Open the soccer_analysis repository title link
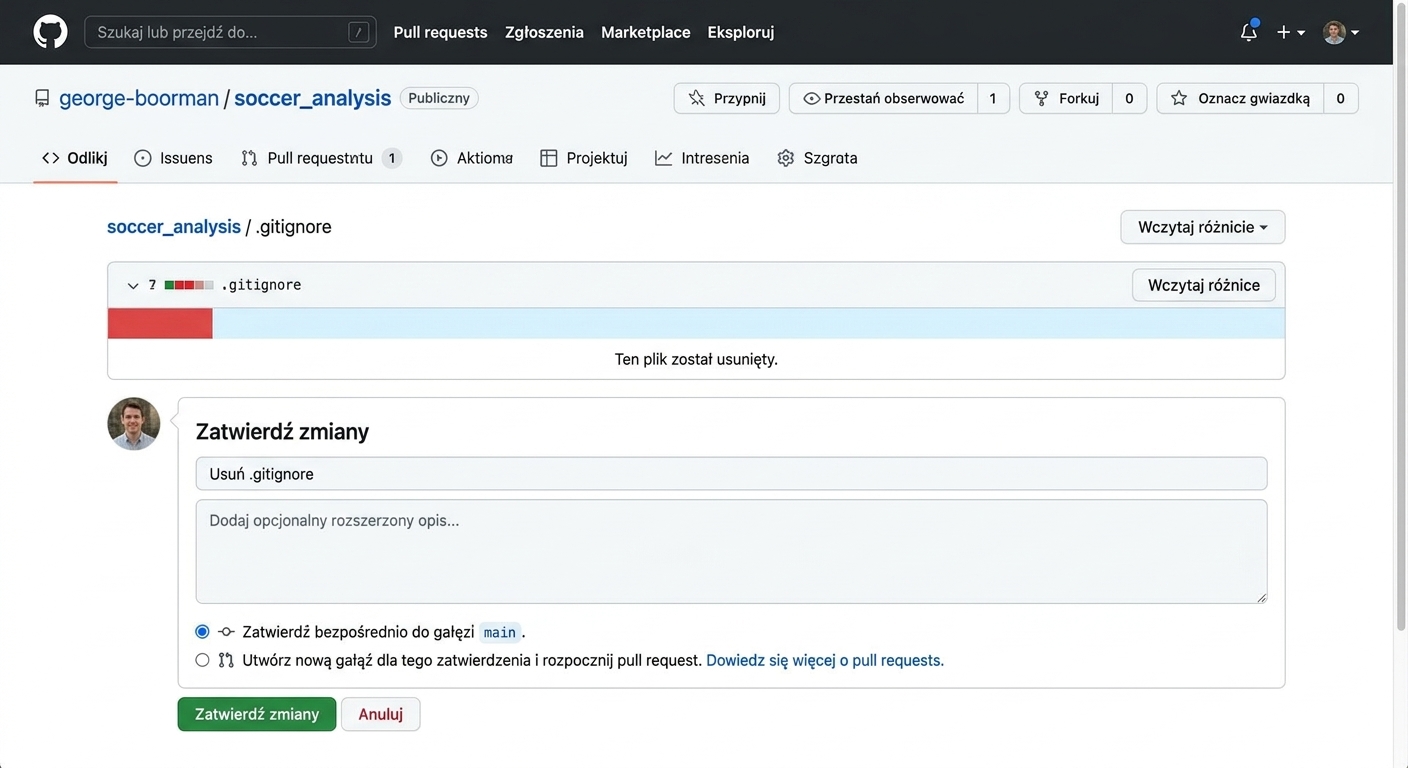1408x768 pixels. pyautogui.click(x=313, y=98)
